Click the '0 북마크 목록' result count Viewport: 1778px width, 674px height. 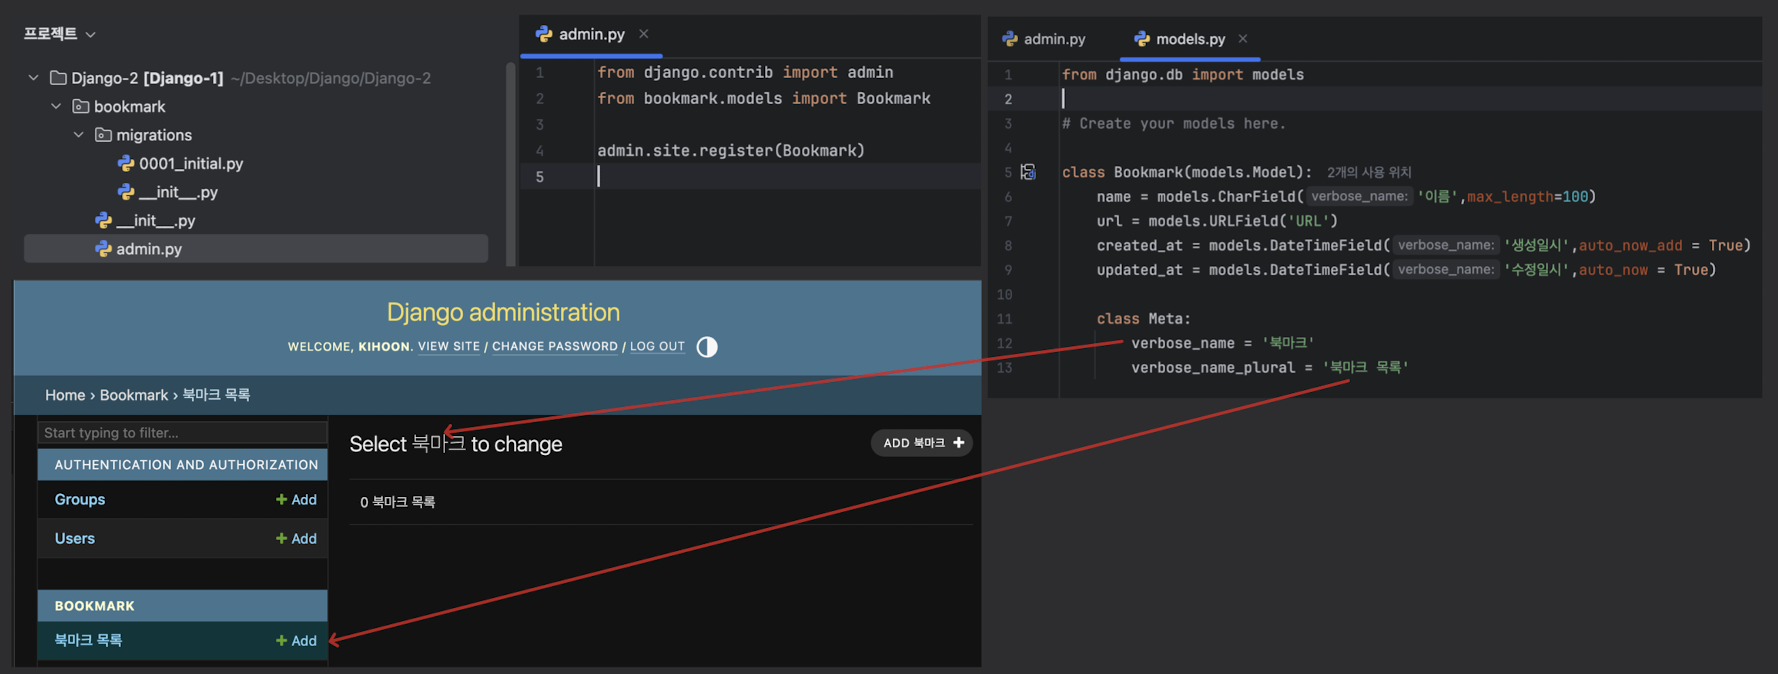(398, 502)
